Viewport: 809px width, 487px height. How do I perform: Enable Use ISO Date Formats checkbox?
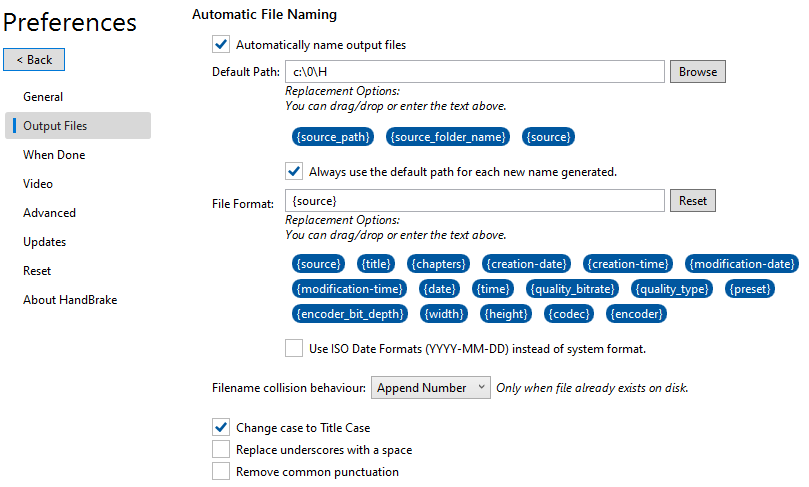click(x=294, y=349)
